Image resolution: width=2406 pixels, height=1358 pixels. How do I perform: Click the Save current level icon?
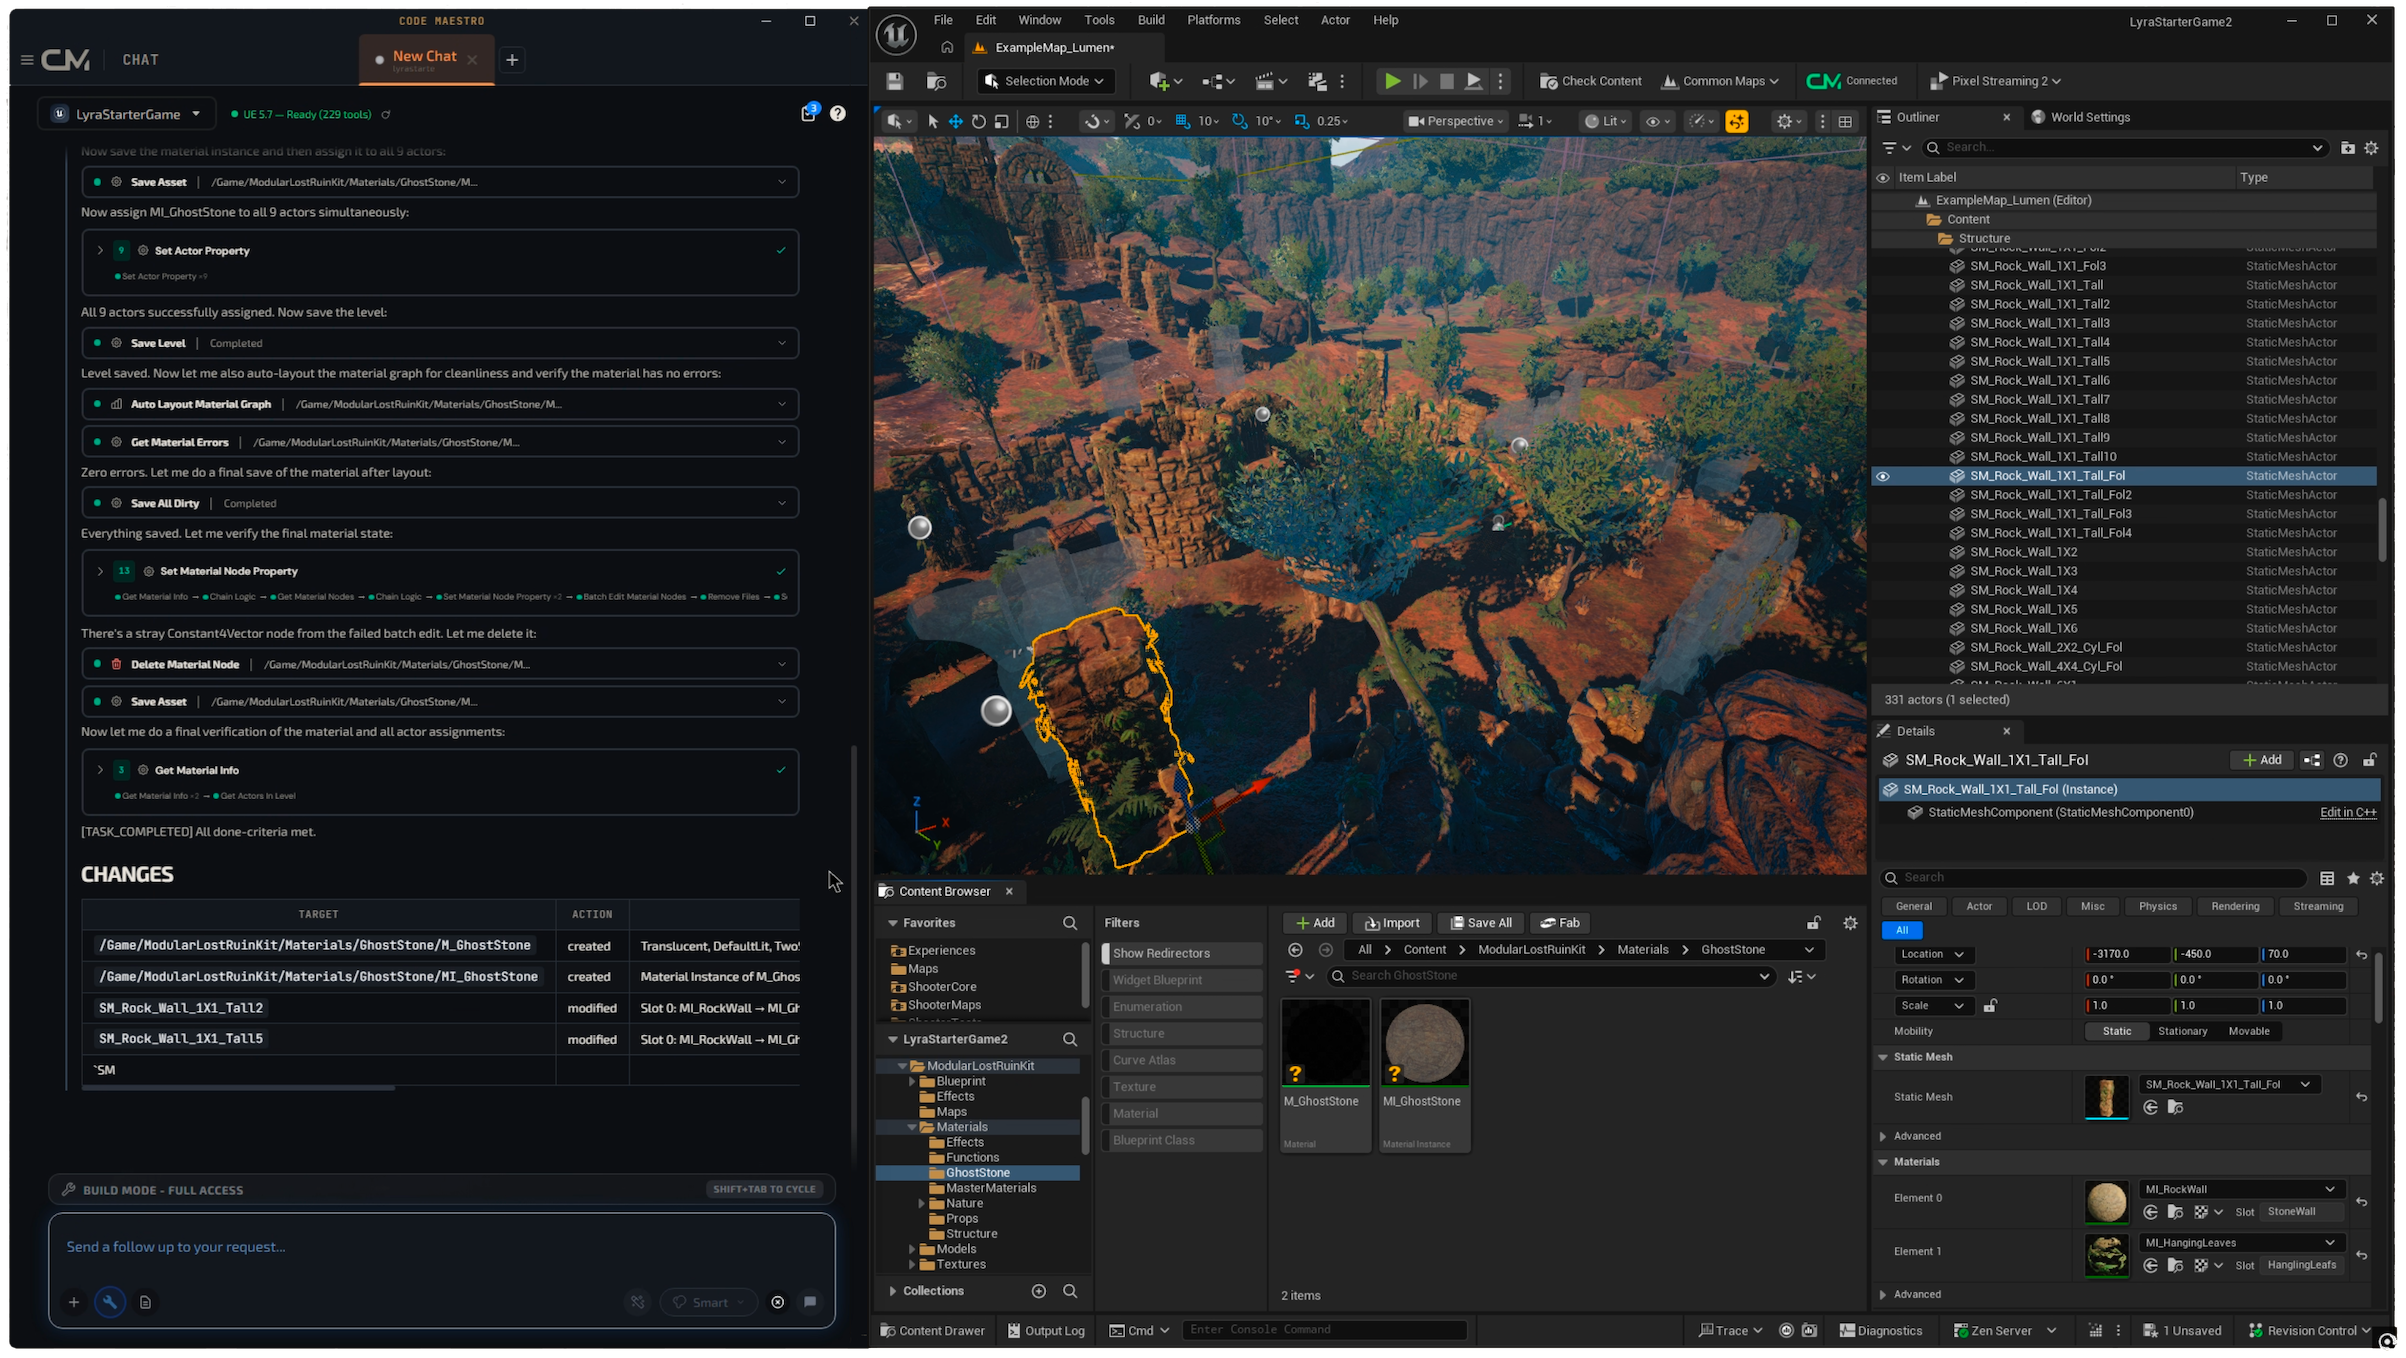(894, 81)
